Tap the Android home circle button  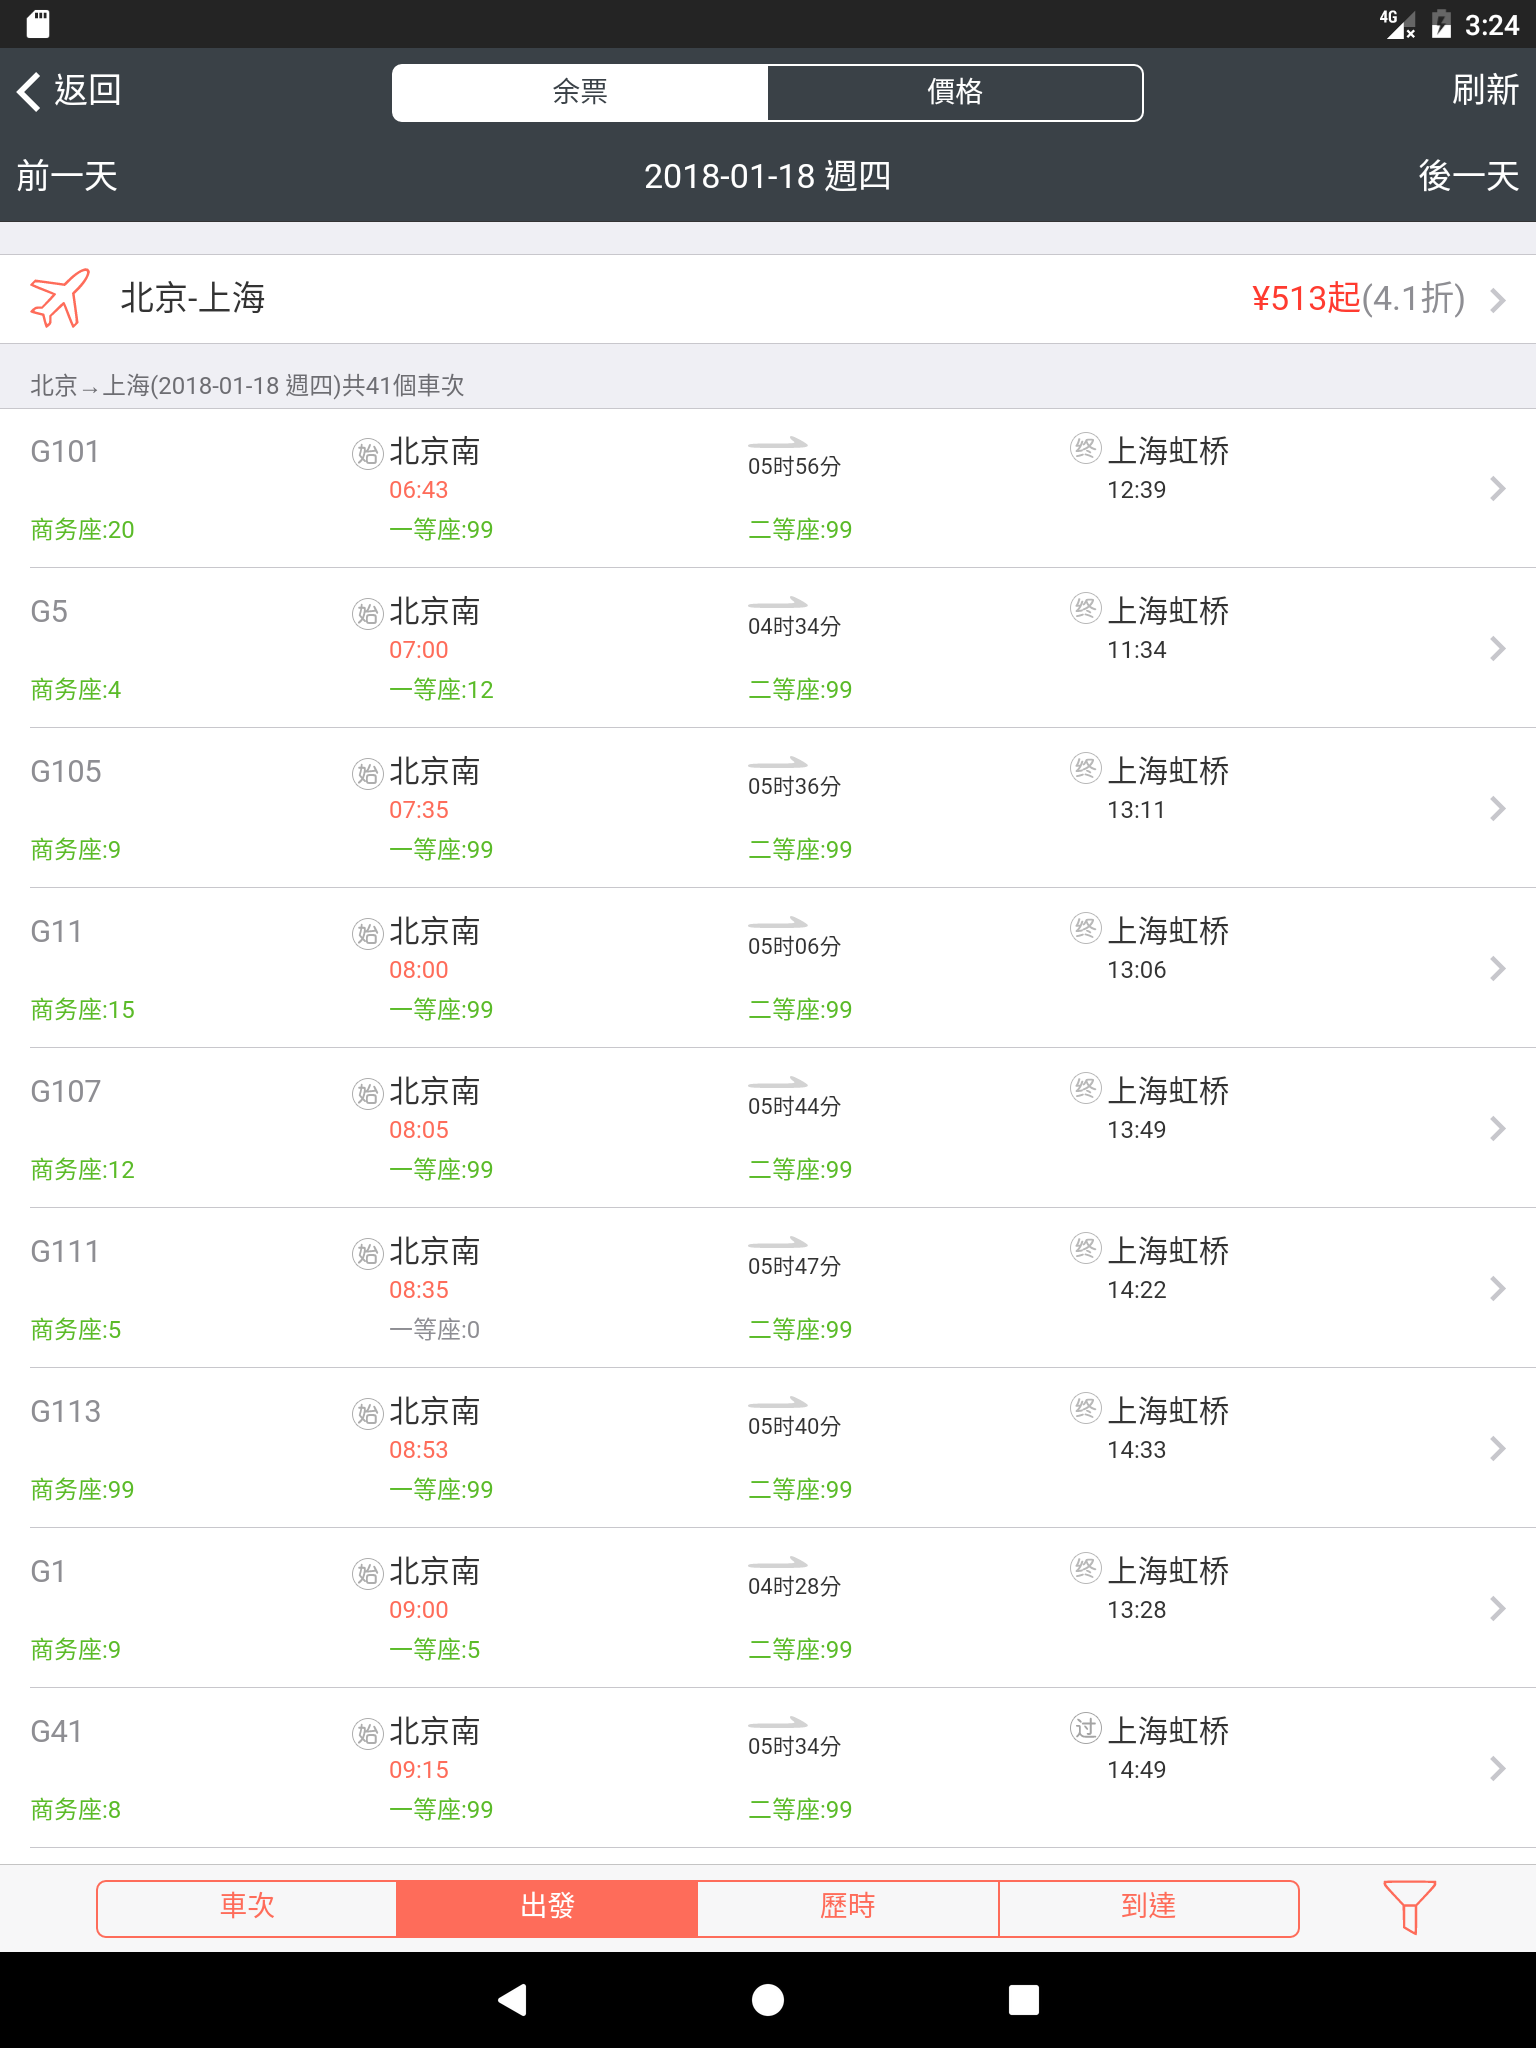coord(768,2000)
